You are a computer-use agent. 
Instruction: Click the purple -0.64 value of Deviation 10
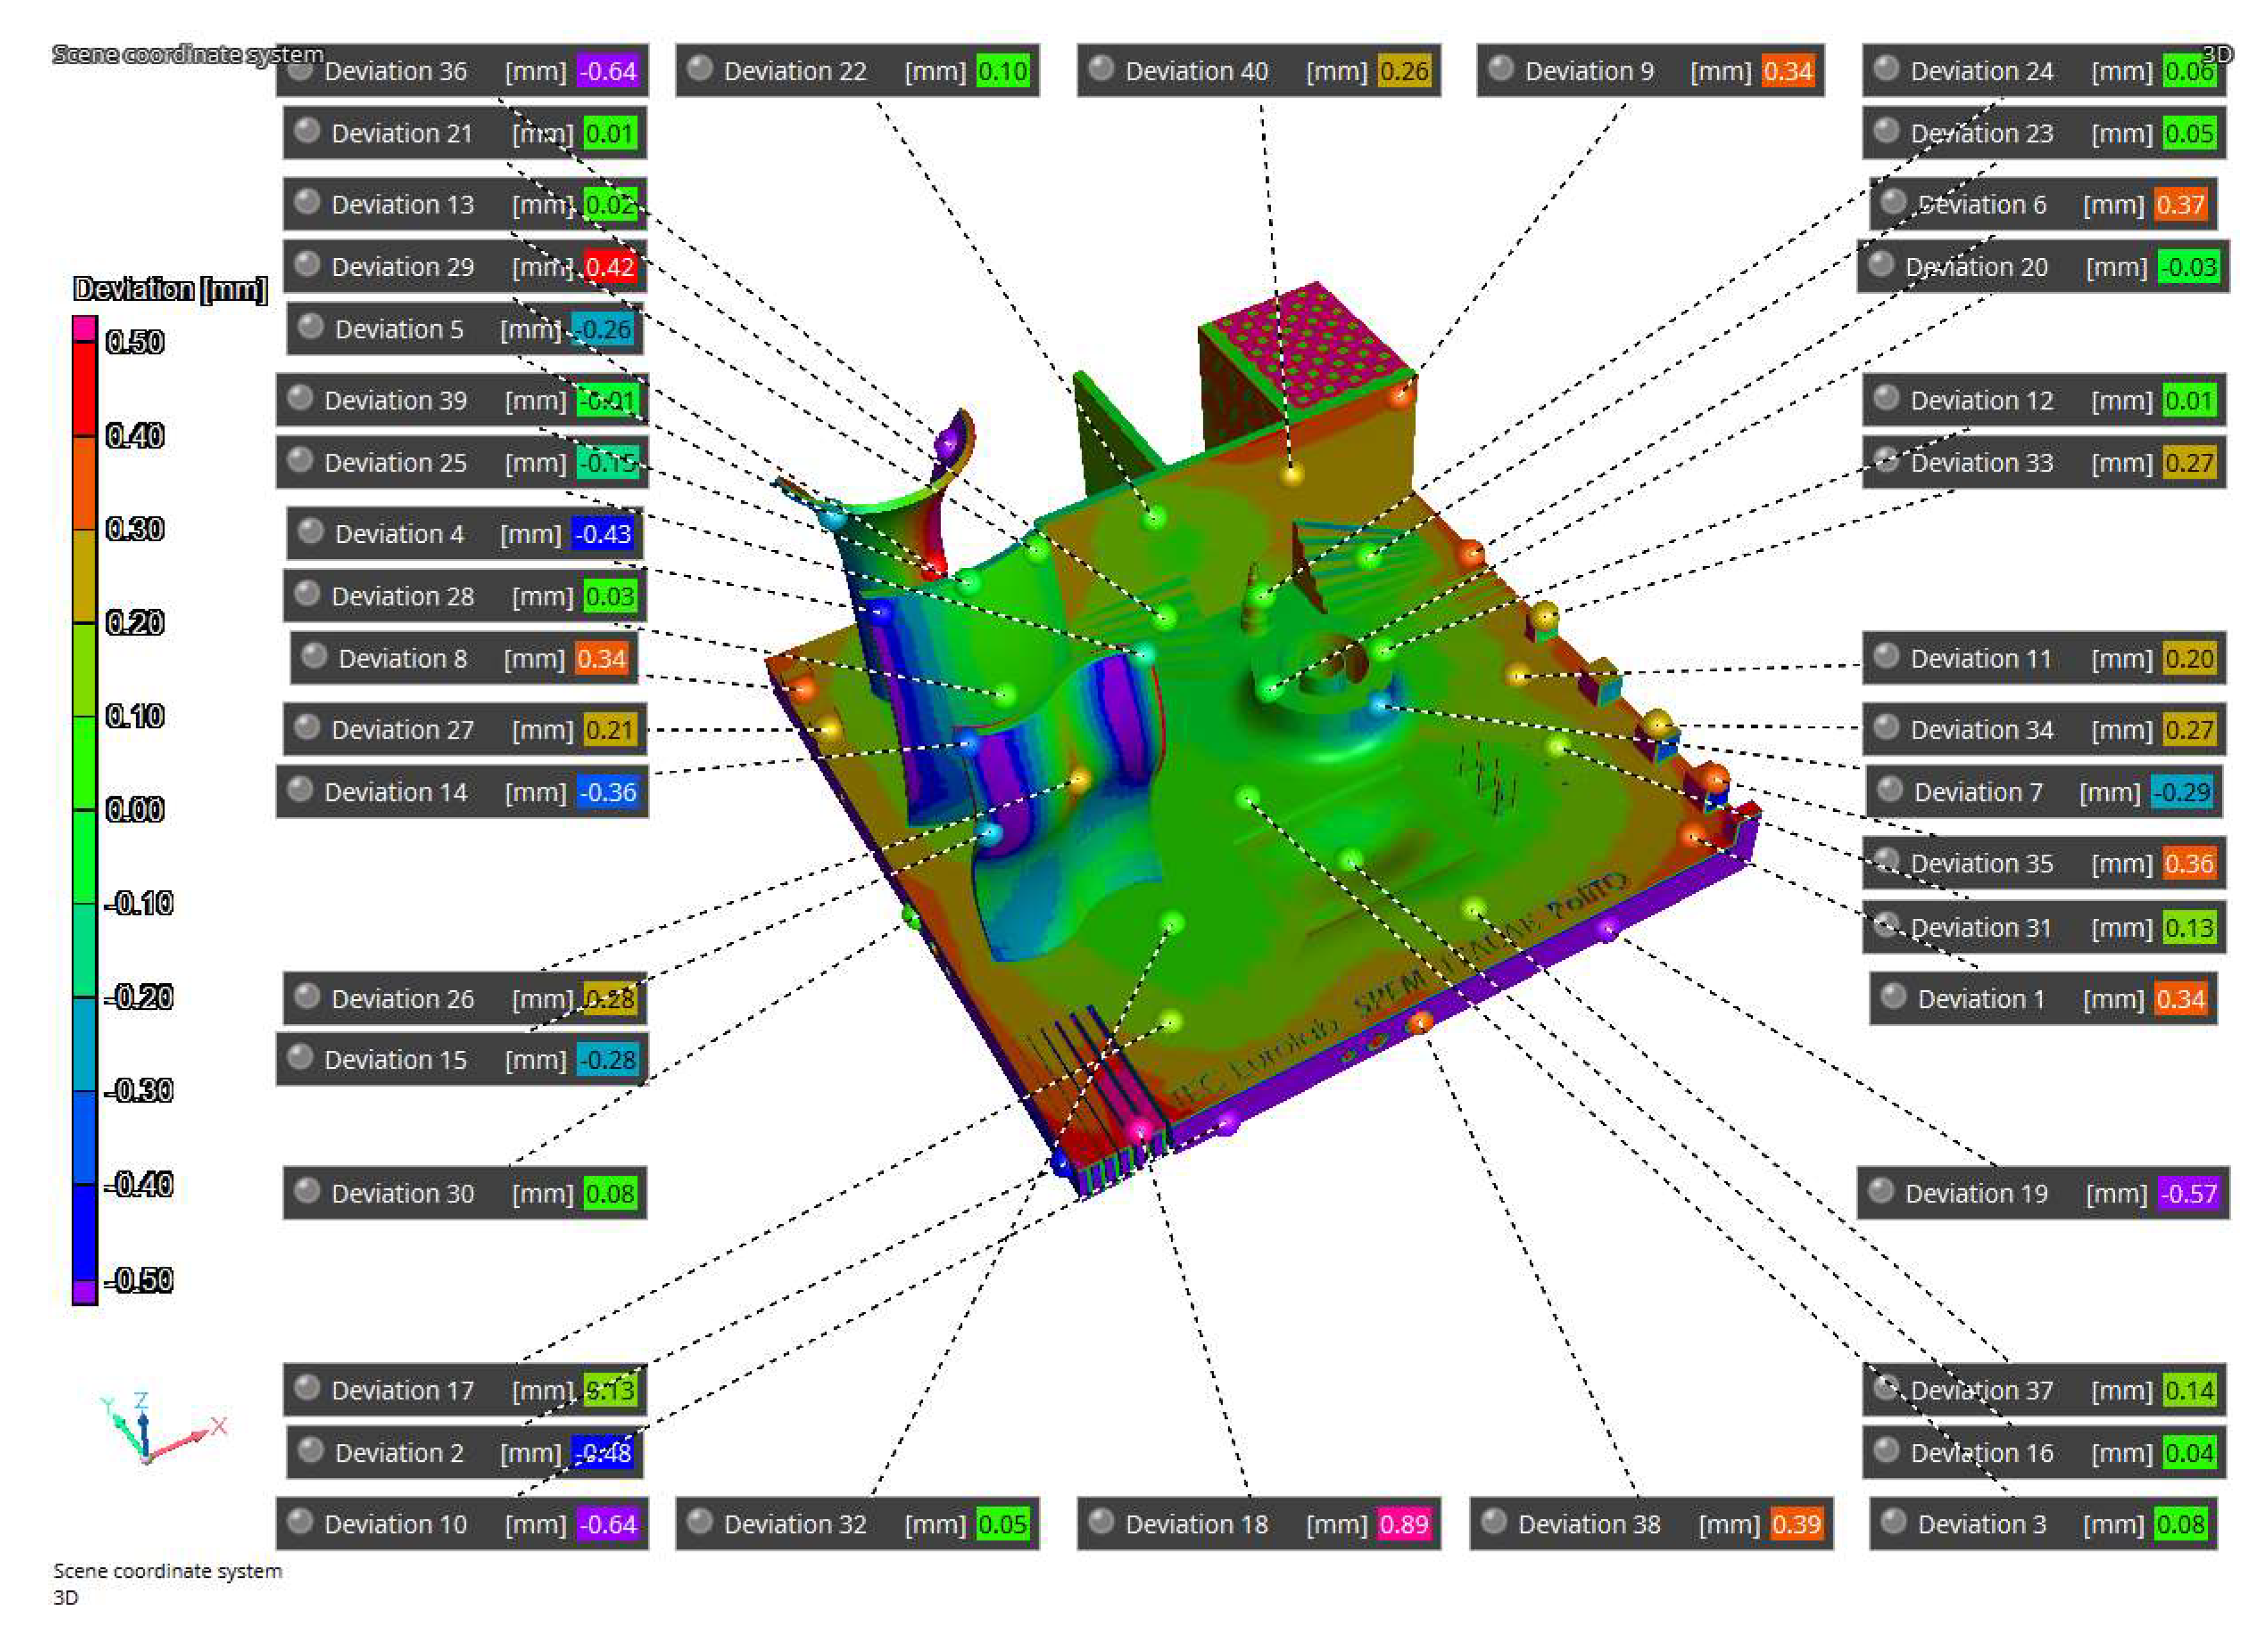click(x=608, y=1524)
